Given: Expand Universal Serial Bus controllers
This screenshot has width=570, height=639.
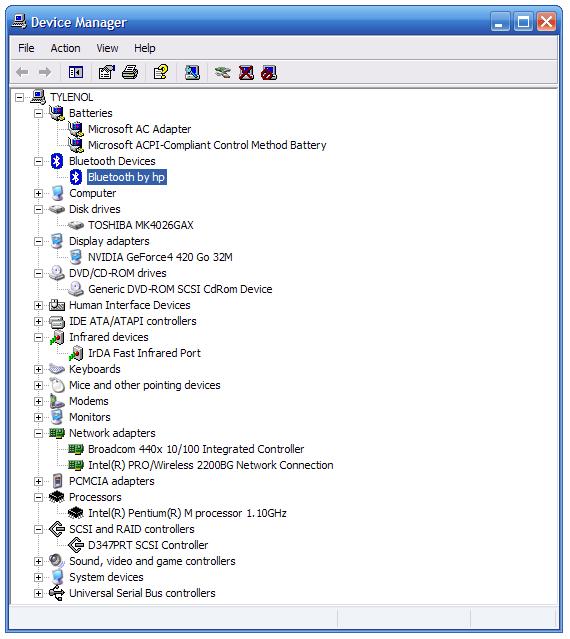Looking at the screenshot, I should point(38,593).
